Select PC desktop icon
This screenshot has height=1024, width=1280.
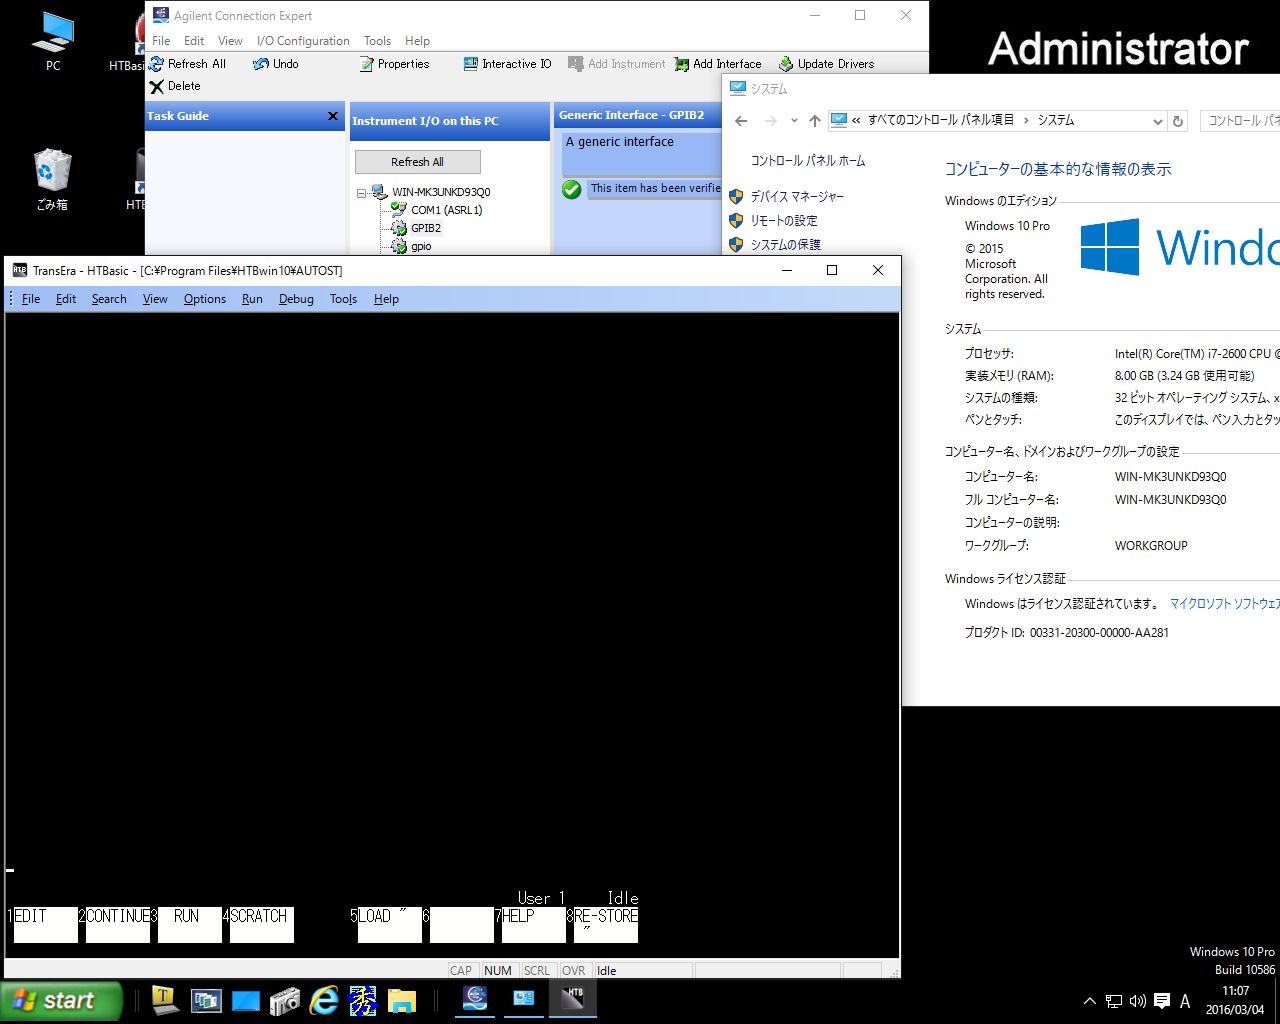(53, 42)
